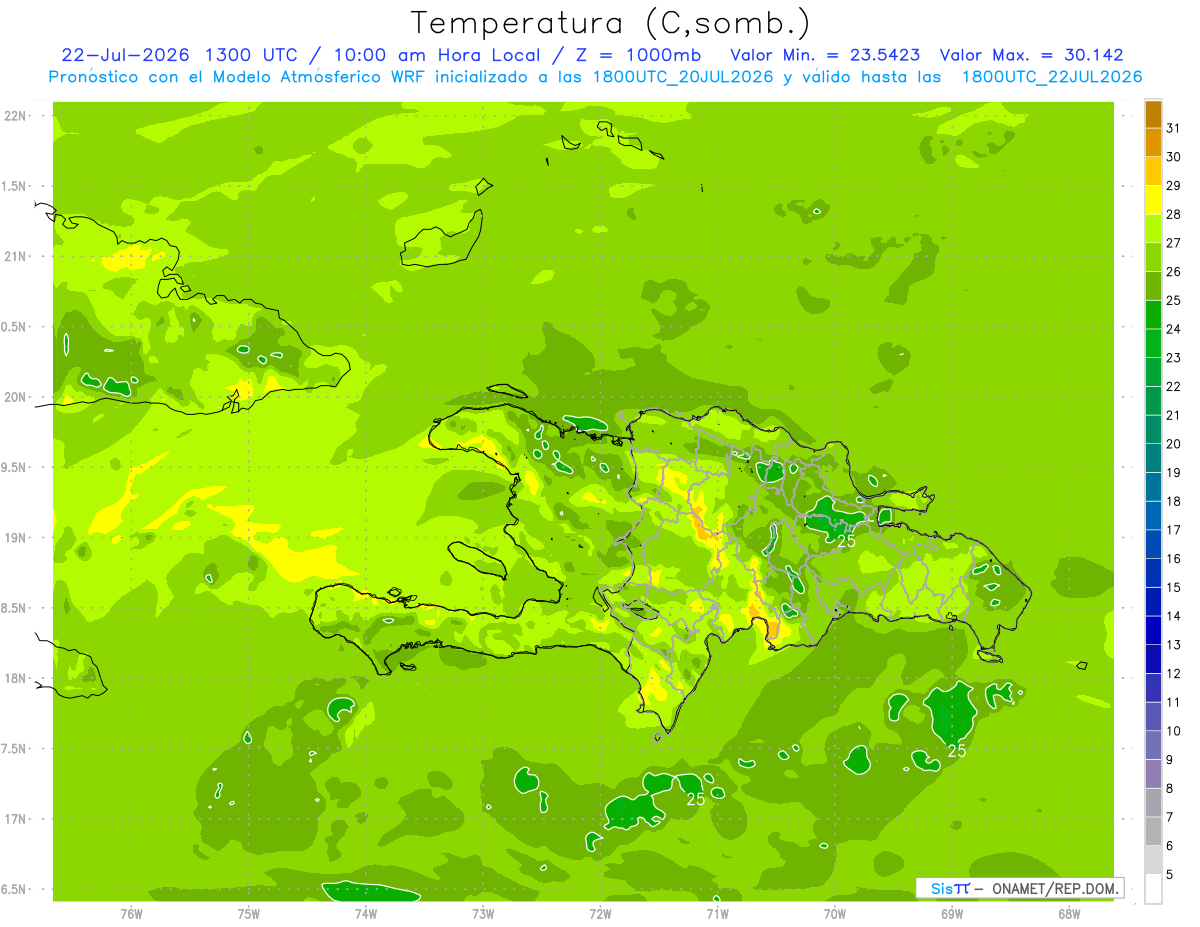Click the "74W" longitude axis label
This screenshot has height=927, width=1200.
(366, 914)
